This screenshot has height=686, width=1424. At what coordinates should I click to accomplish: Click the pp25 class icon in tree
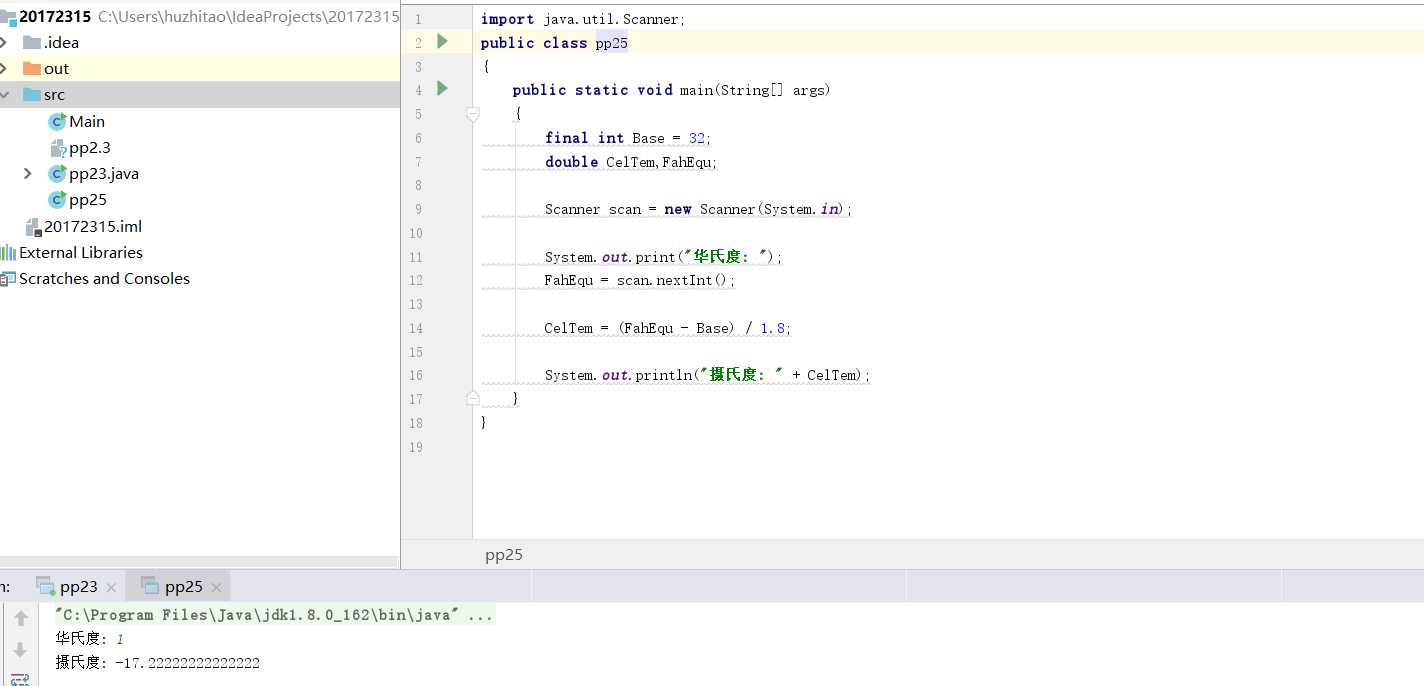(57, 199)
